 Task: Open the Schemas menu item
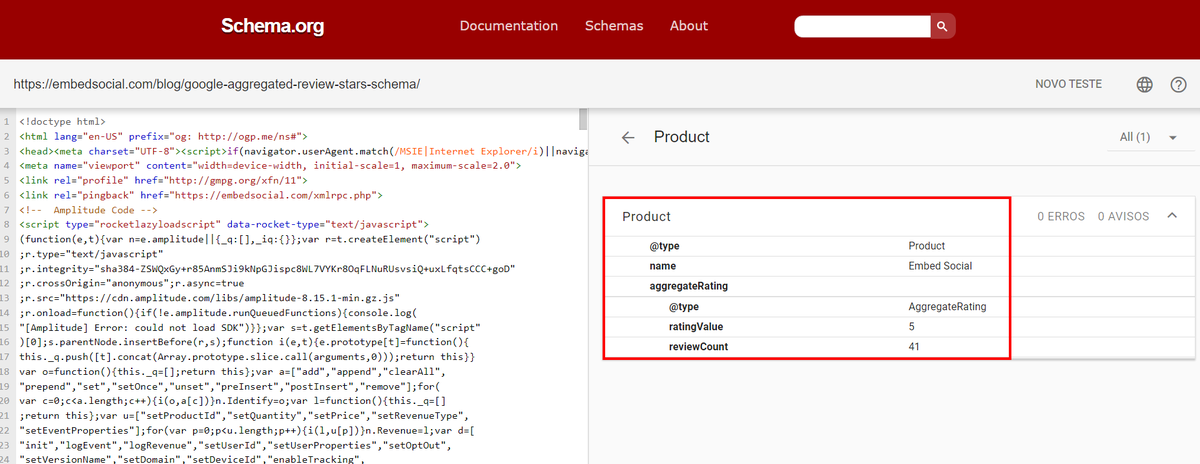coord(614,26)
